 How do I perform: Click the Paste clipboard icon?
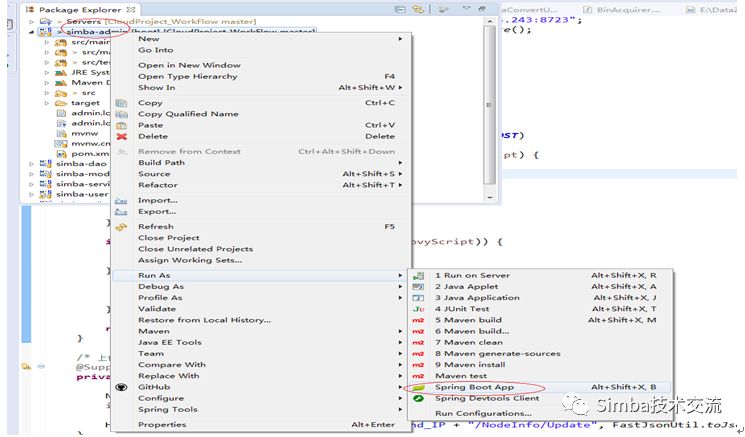pyautogui.click(x=122, y=125)
